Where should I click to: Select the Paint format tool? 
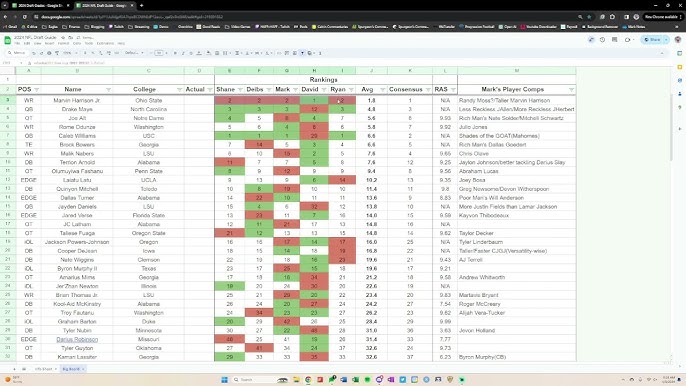57,53
